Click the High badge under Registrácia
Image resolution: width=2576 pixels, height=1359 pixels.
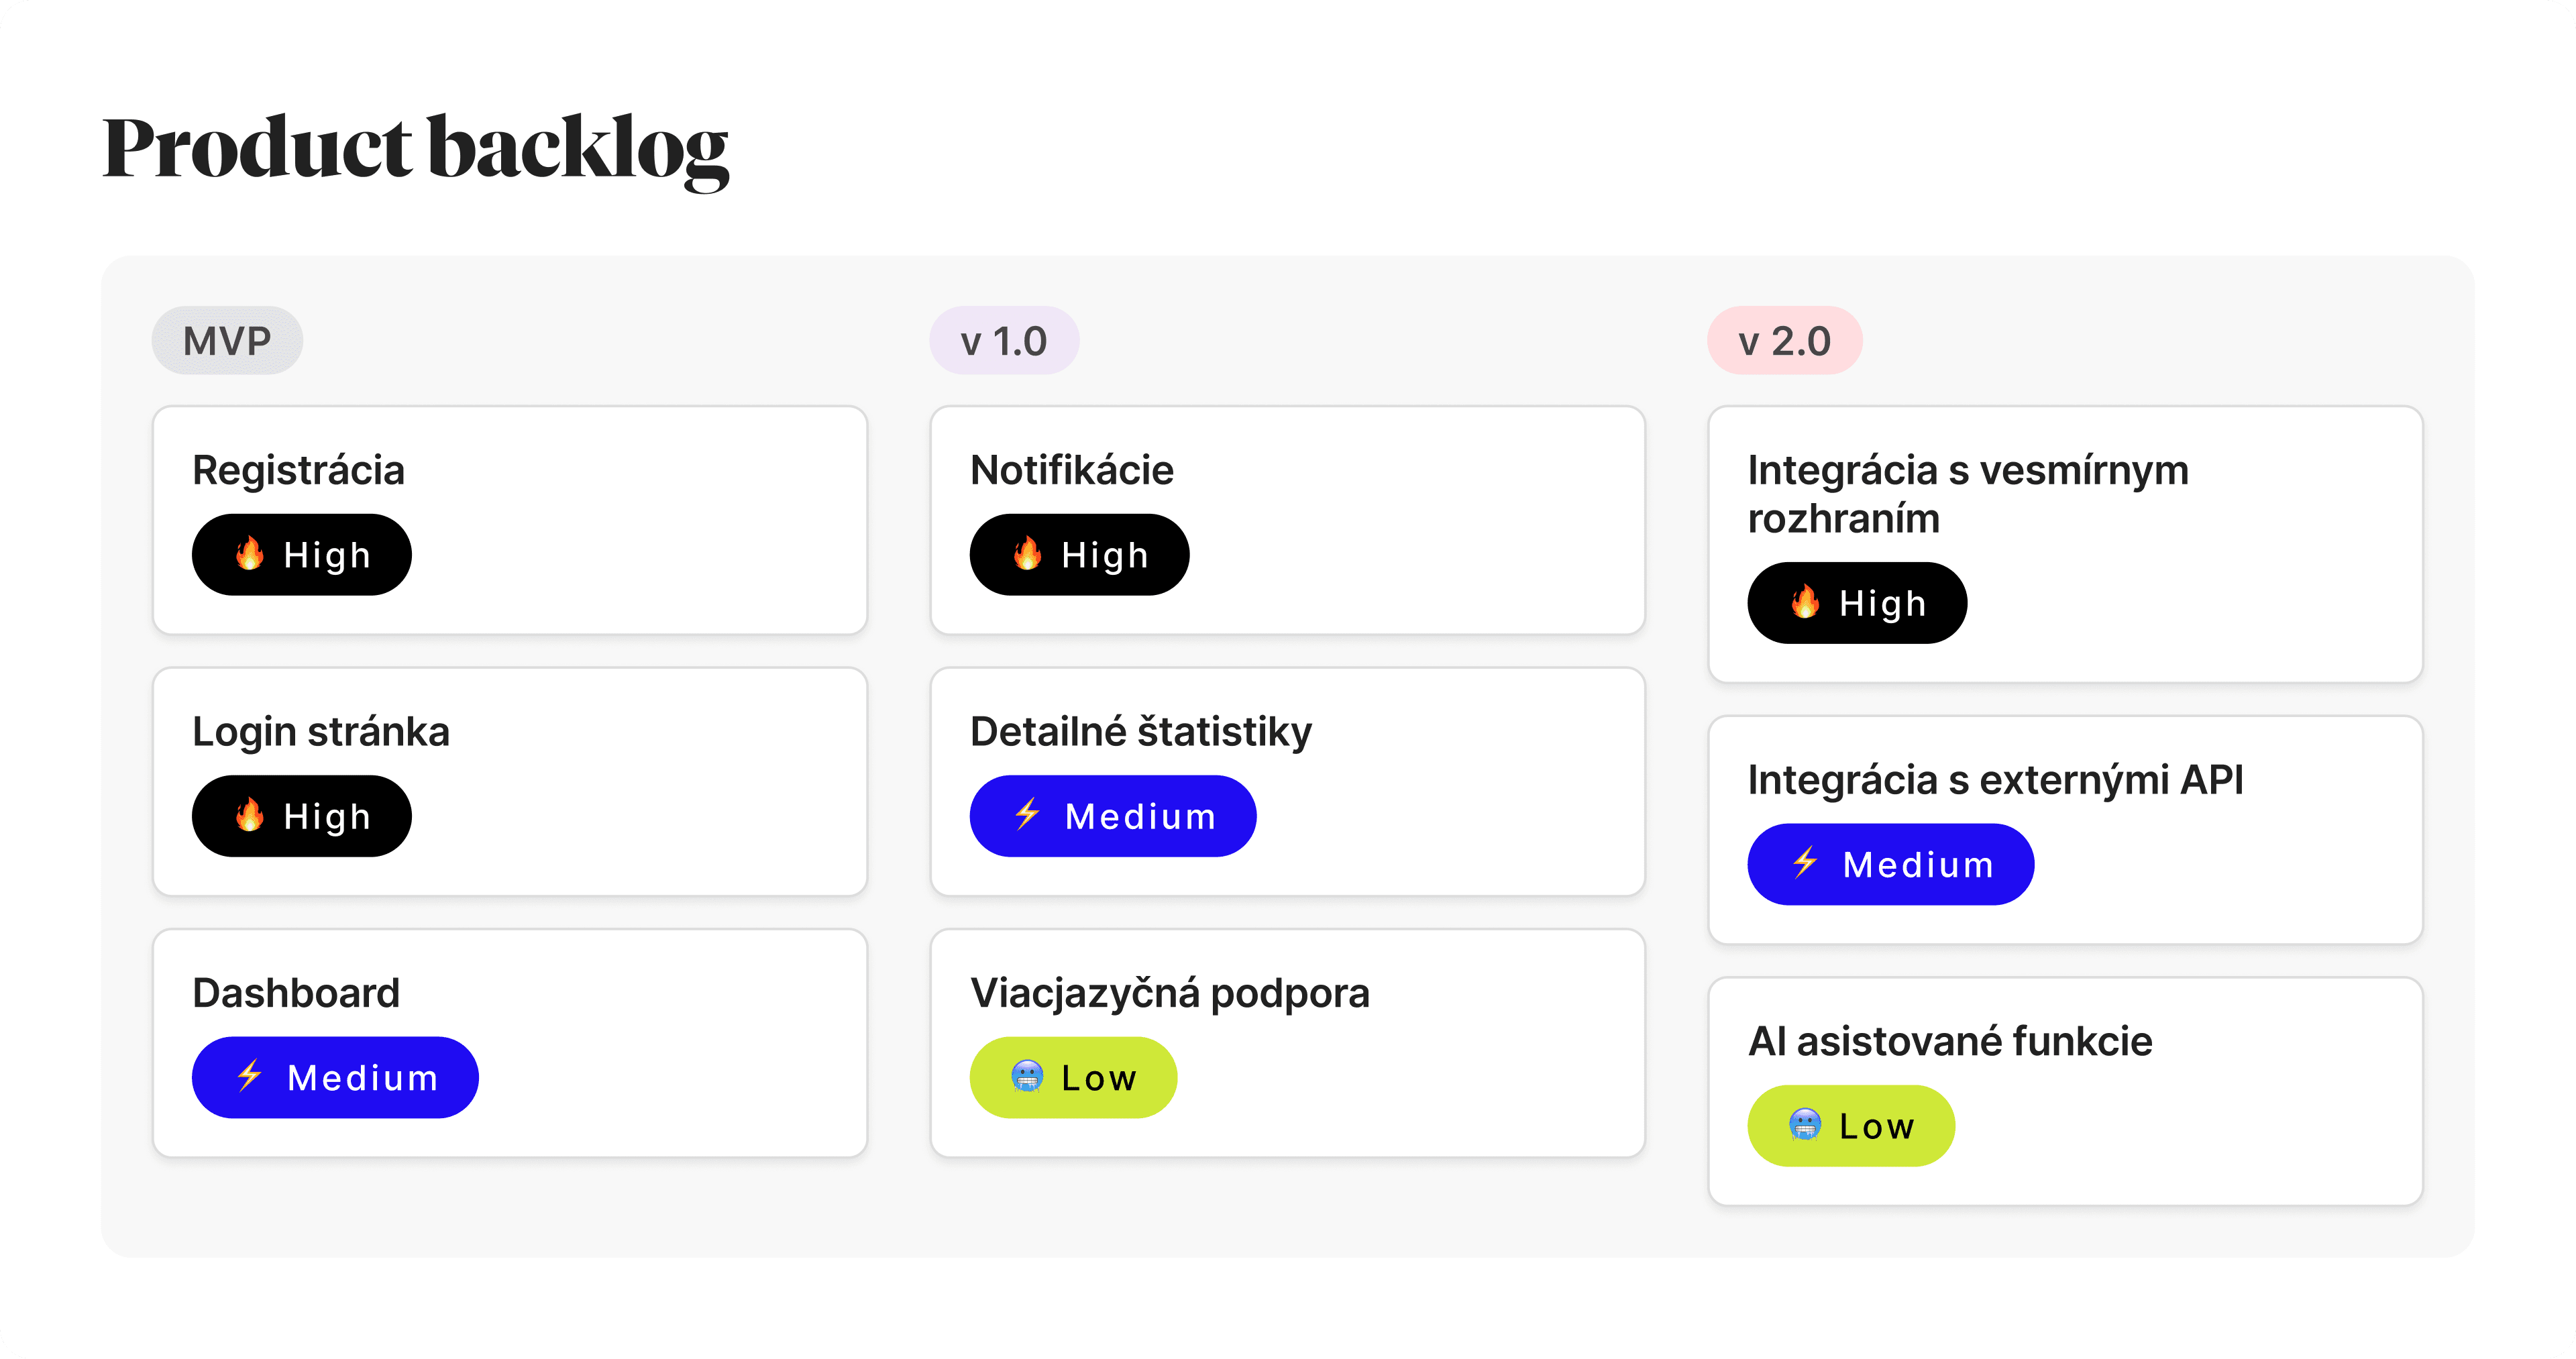click(x=302, y=555)
